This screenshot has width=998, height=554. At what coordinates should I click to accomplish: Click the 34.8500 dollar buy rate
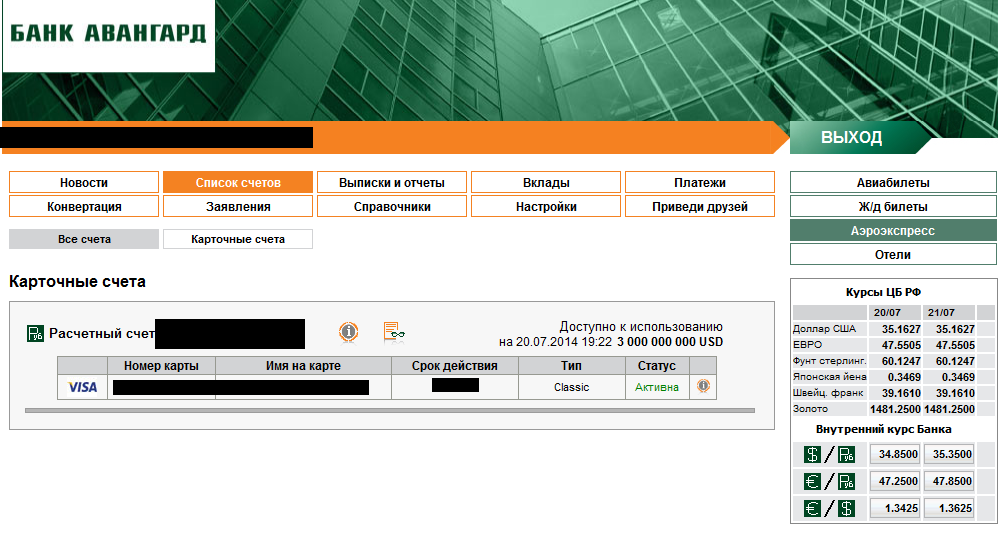coord(895,455)
